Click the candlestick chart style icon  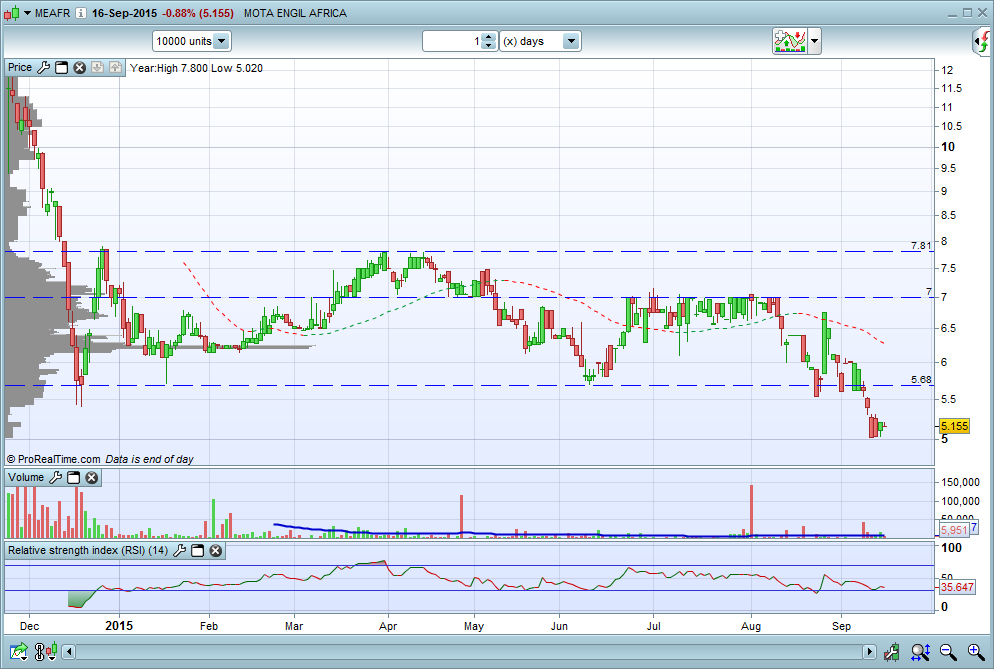[11, 13]
